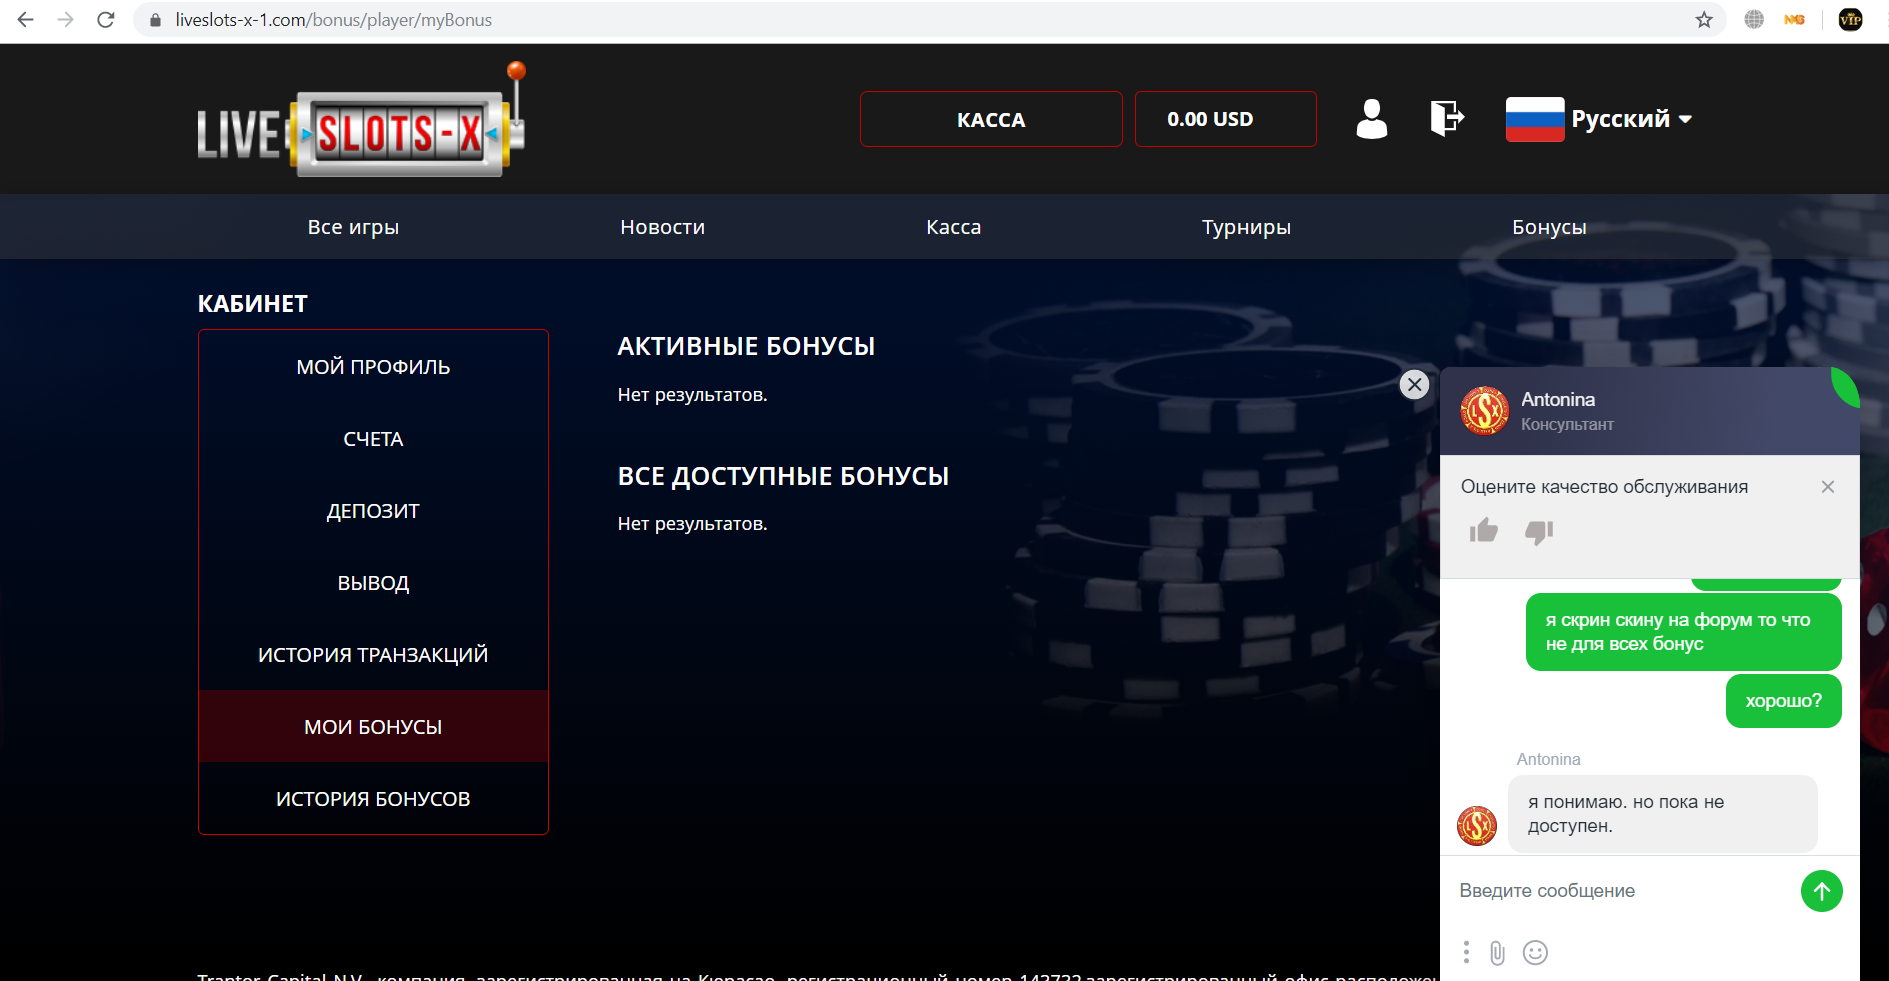Open ИСТОРИЯ ТРАНЗАКЦИЙ in cabinet sidebar
Screen dimensions: 1889x981
pos(373,655)
